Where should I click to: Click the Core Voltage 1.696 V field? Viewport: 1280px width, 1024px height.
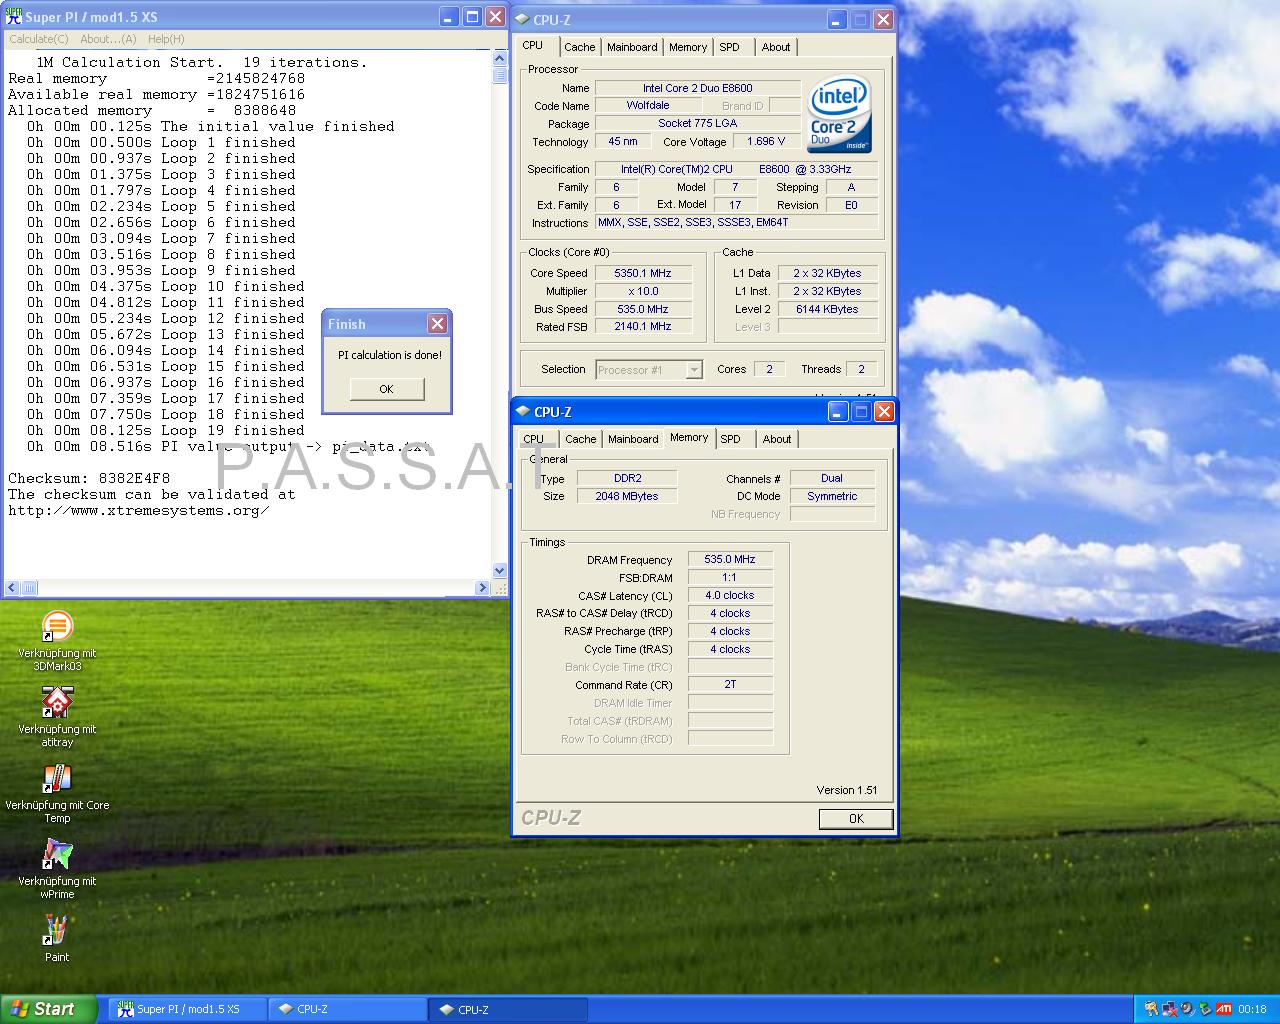coord(766,141)
